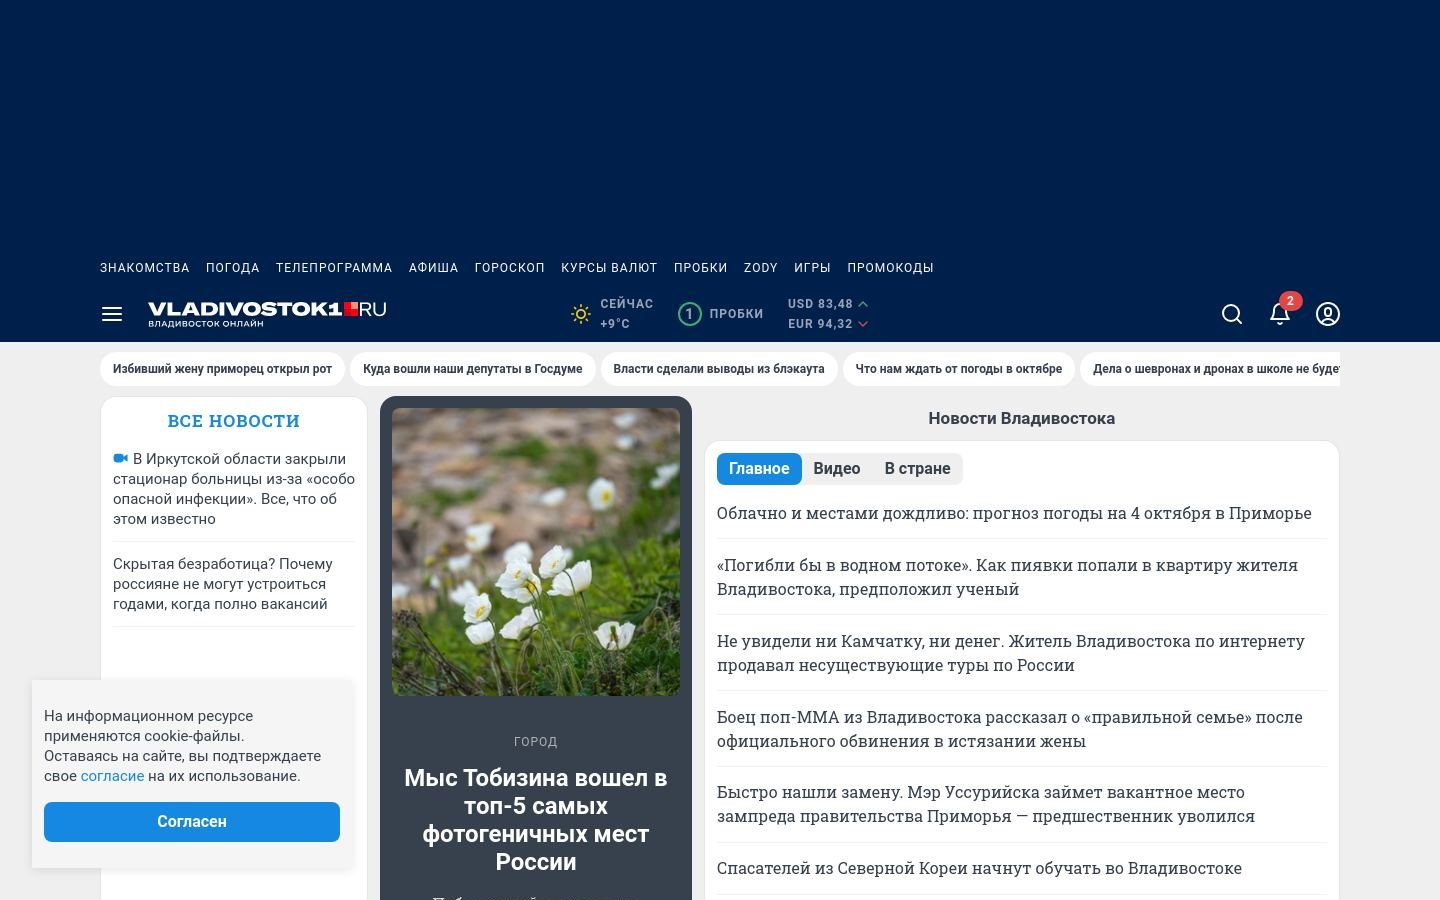Click chip Что нам ждать от погоды в октябре
This screenshot has width=1440, height=900.
959,369
